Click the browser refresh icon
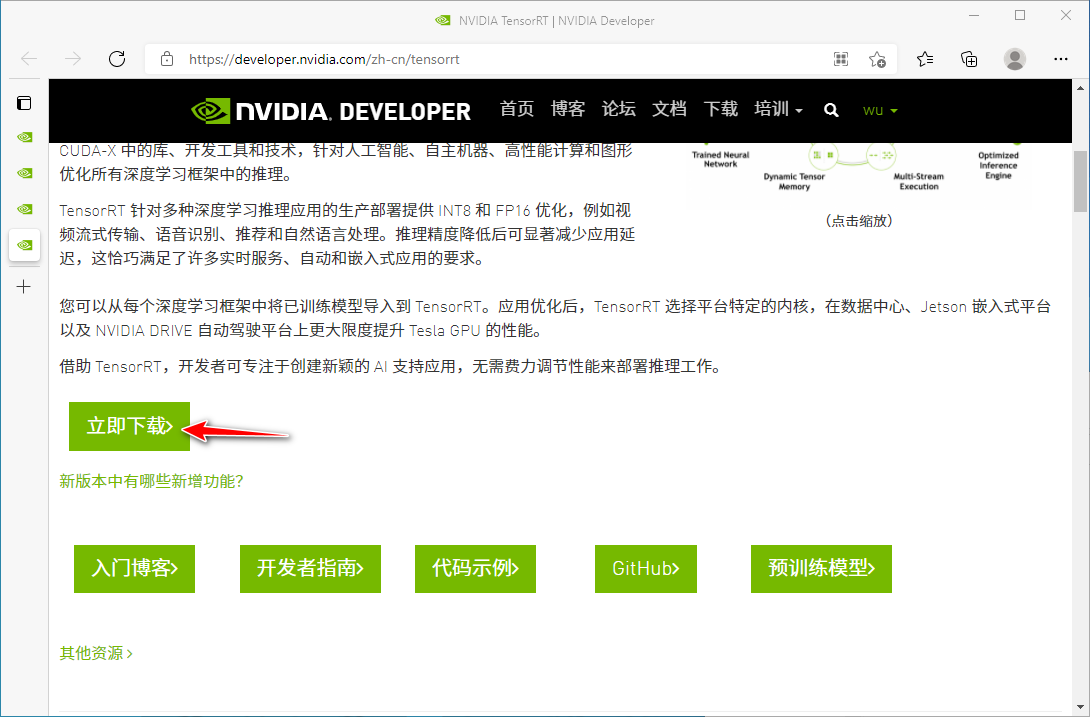The width and height of the screenshot is (1090, 717). click(x=117, y=59)
